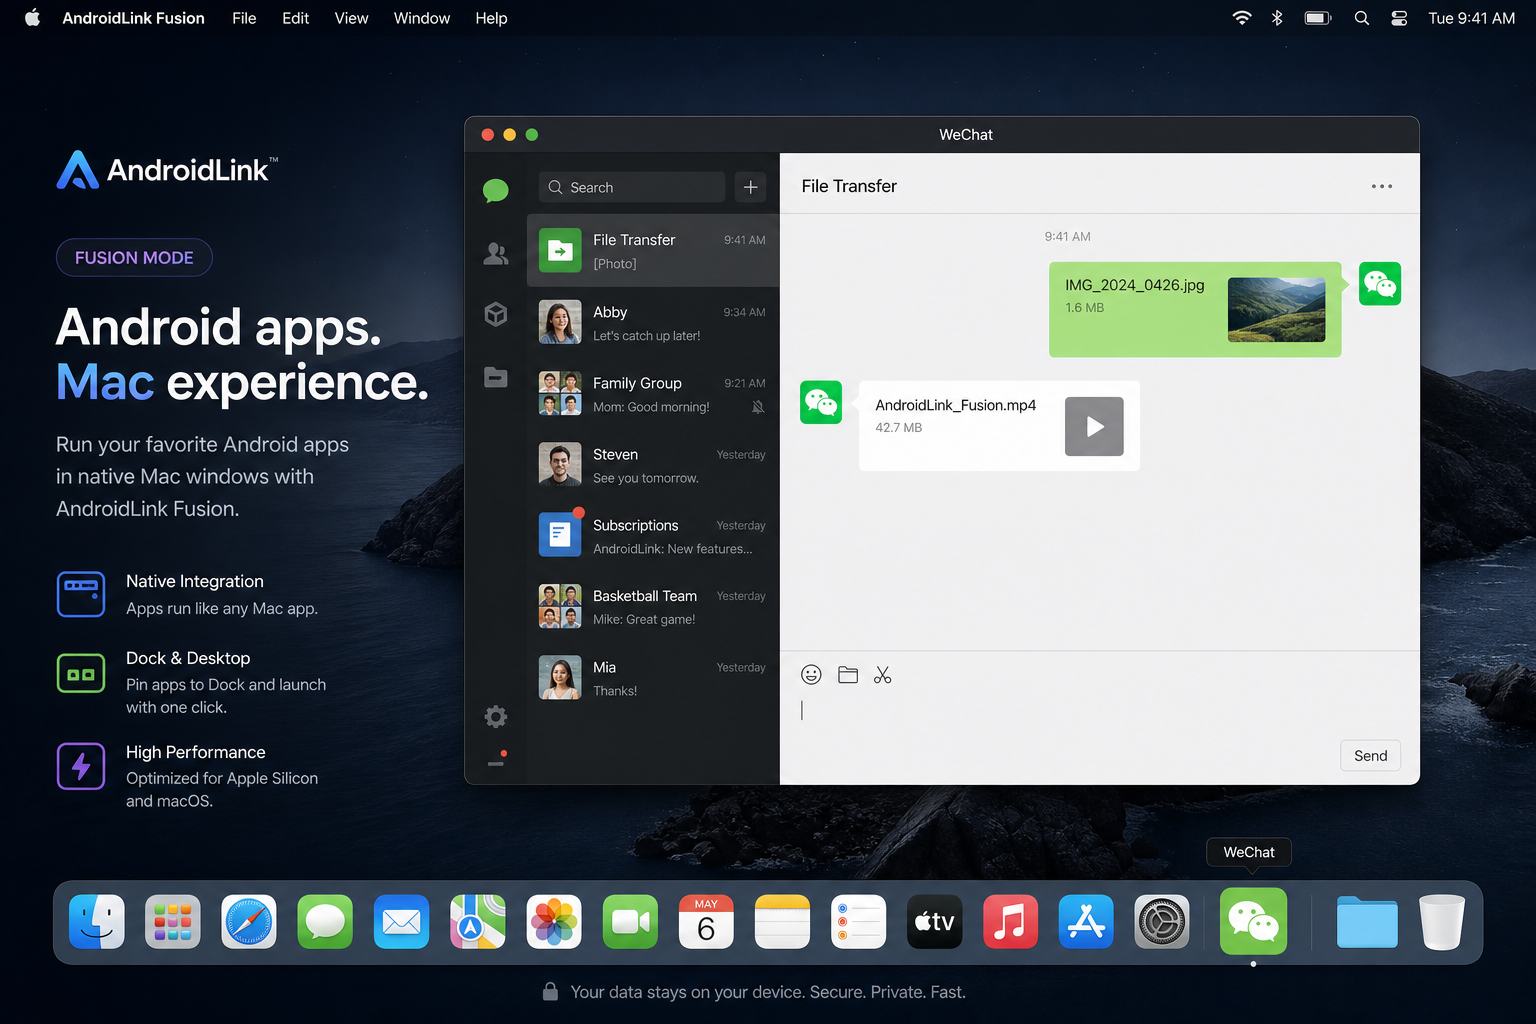Open the chat with Steven

[653, 465]
